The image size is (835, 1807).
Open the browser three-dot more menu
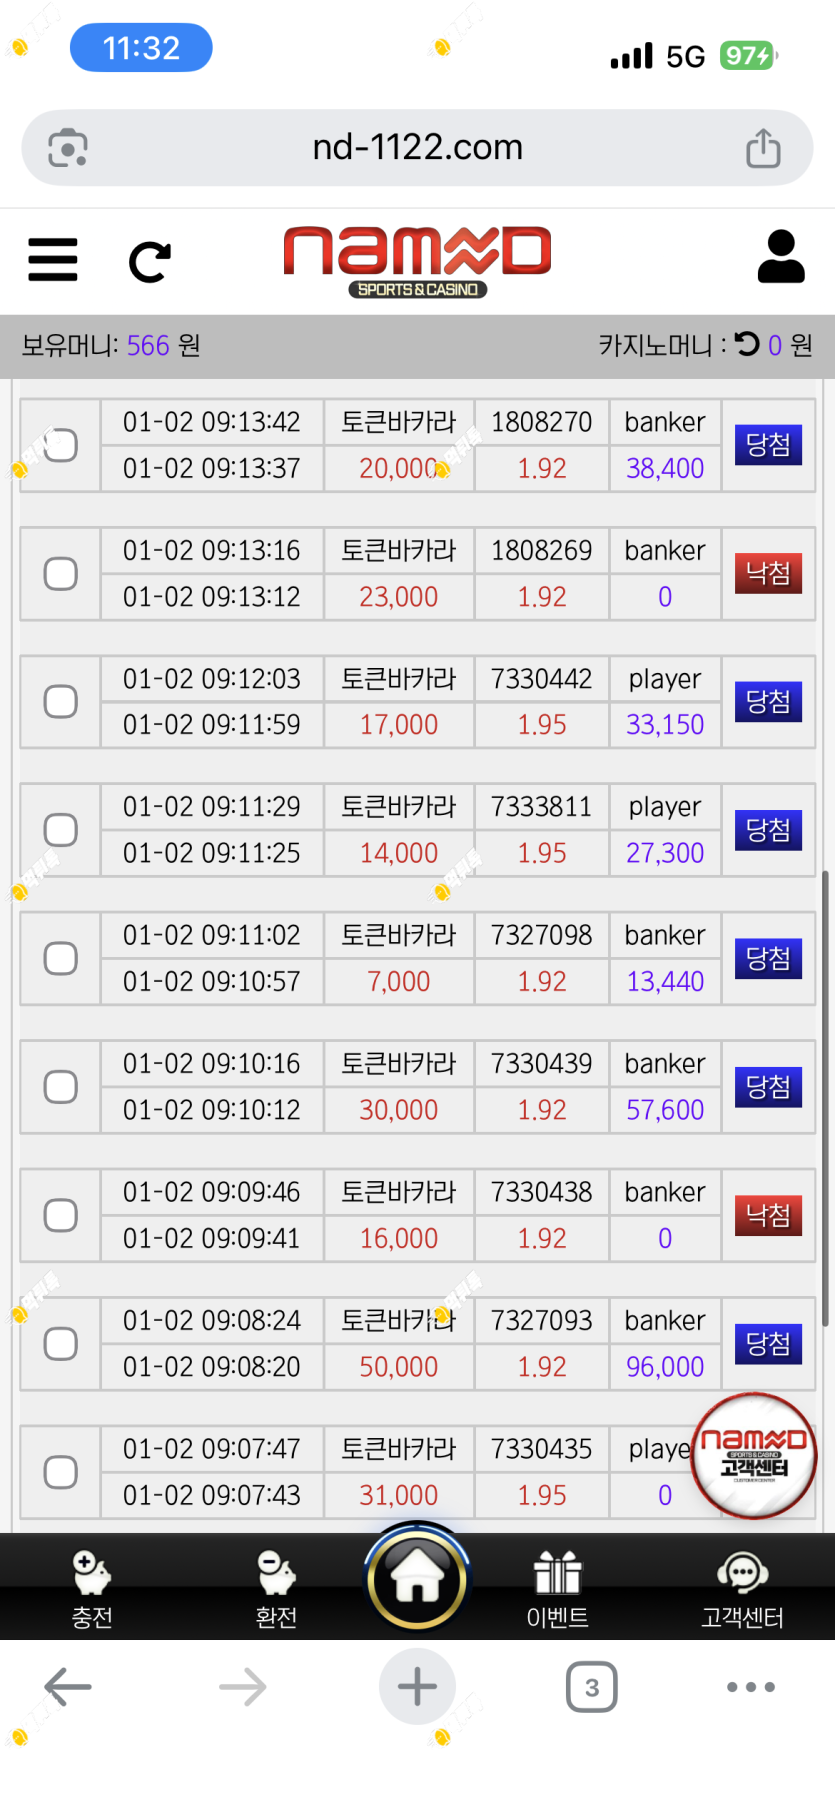(x=750, y=1687)
